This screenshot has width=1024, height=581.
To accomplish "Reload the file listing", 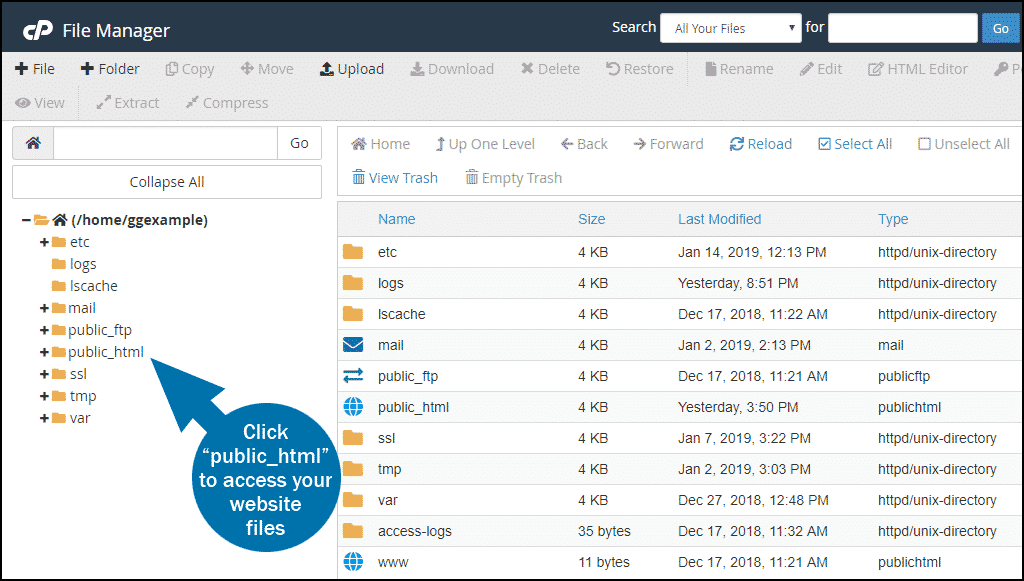I will click(760, 143).
